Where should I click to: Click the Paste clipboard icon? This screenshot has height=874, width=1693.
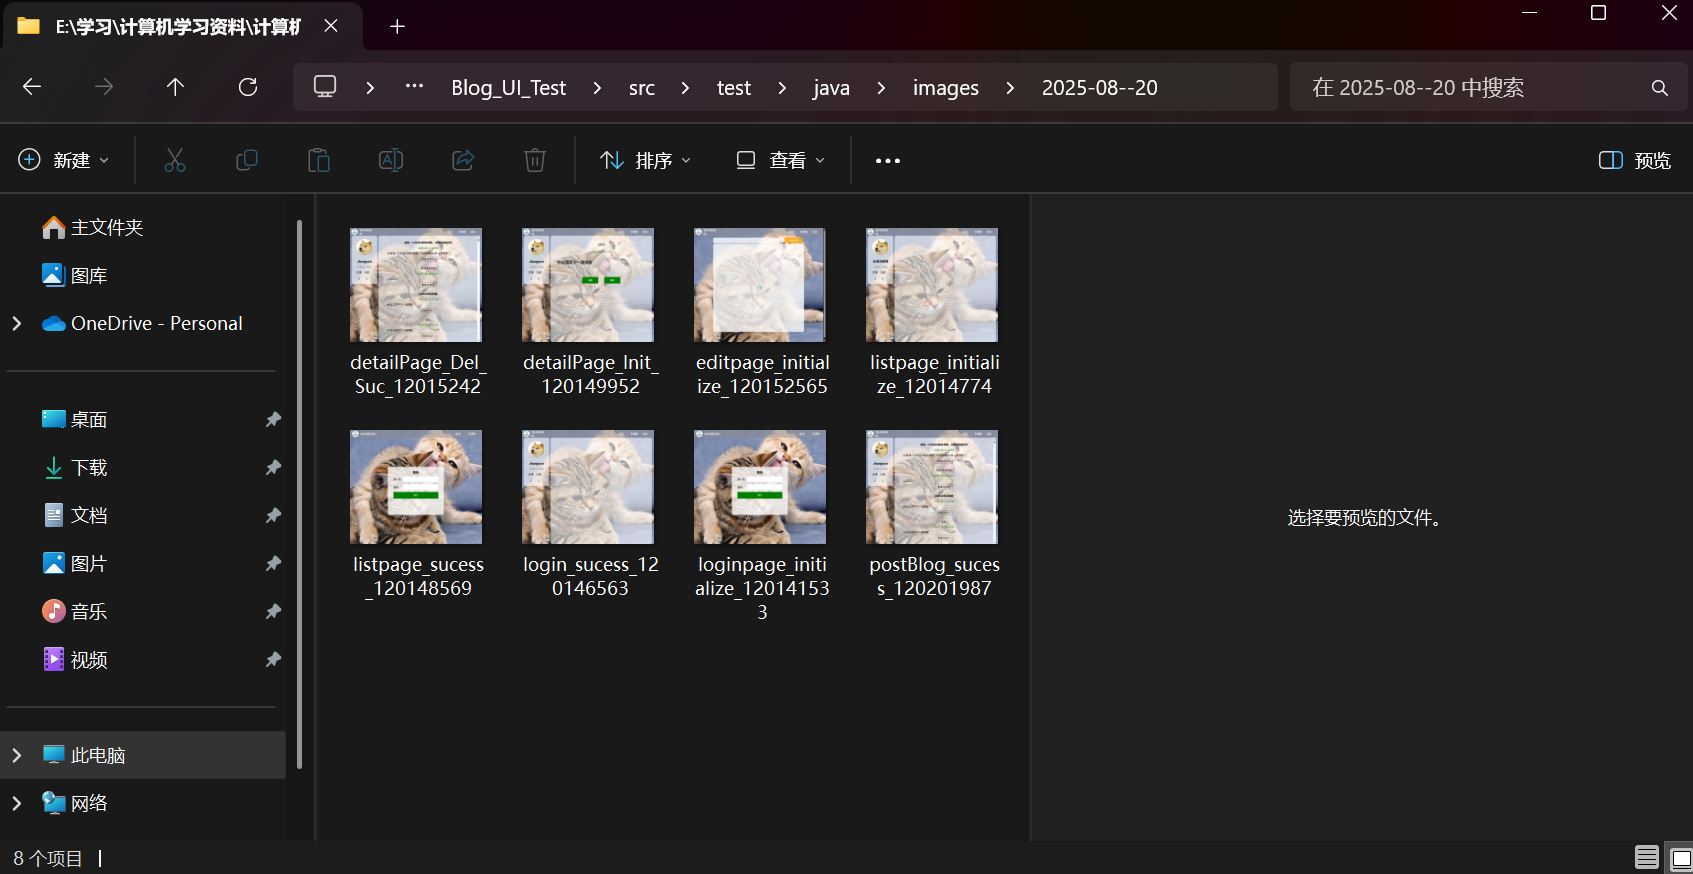(319, 160)
